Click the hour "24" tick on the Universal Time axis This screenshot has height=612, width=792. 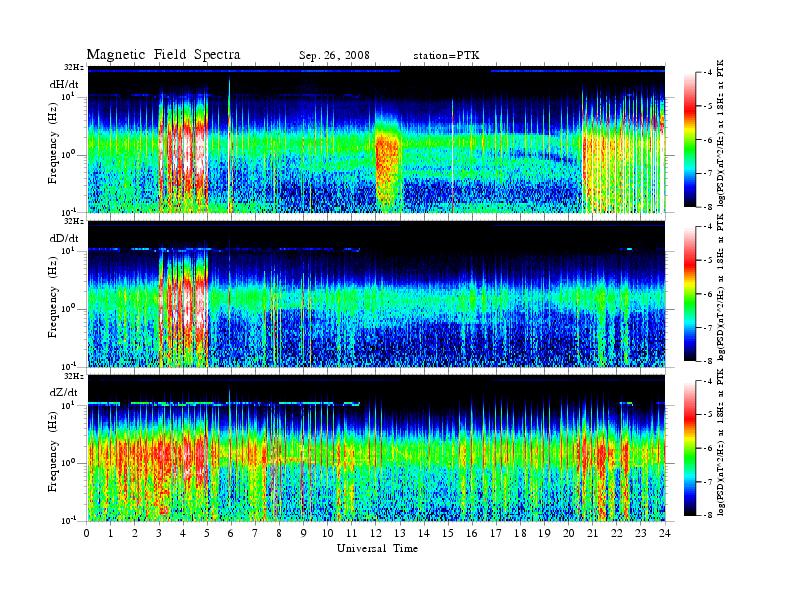[665, 533]
